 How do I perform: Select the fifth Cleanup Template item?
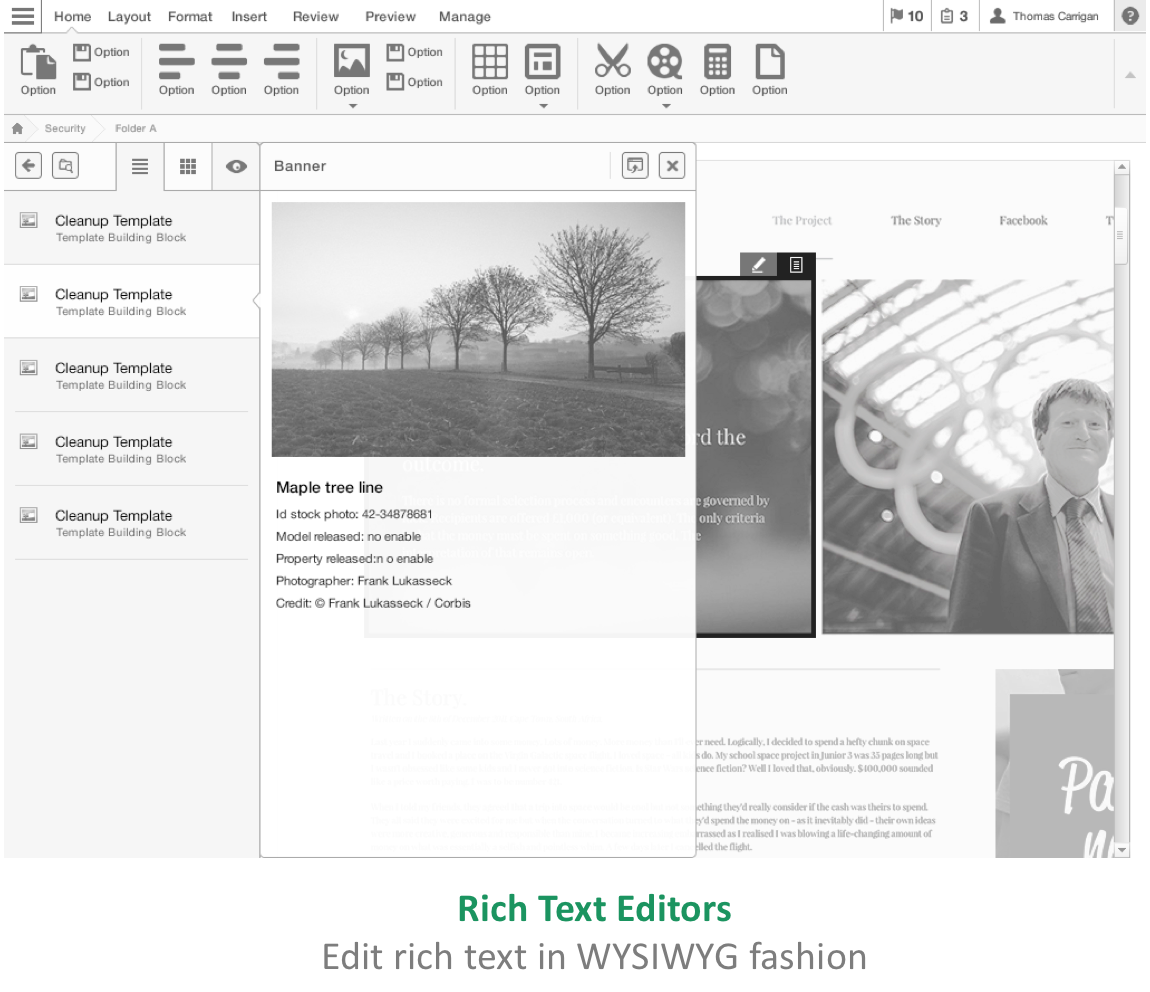coord(132,523)
